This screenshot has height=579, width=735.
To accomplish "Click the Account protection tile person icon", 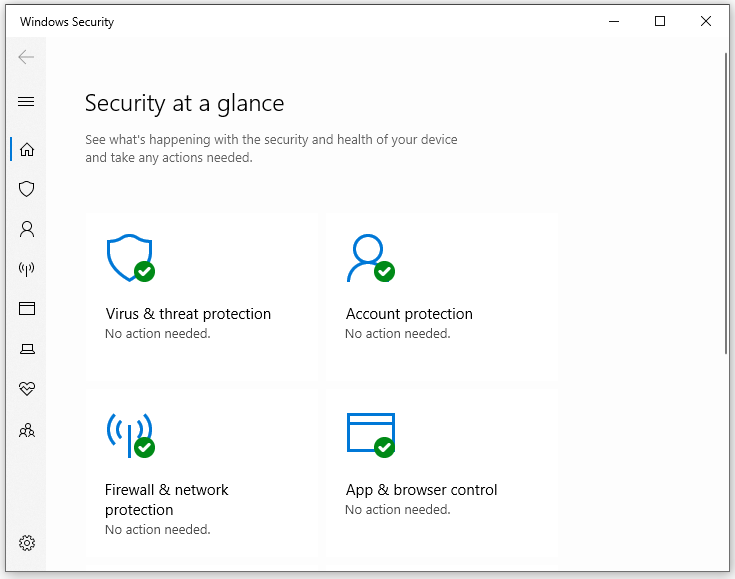I will point(368,258).
